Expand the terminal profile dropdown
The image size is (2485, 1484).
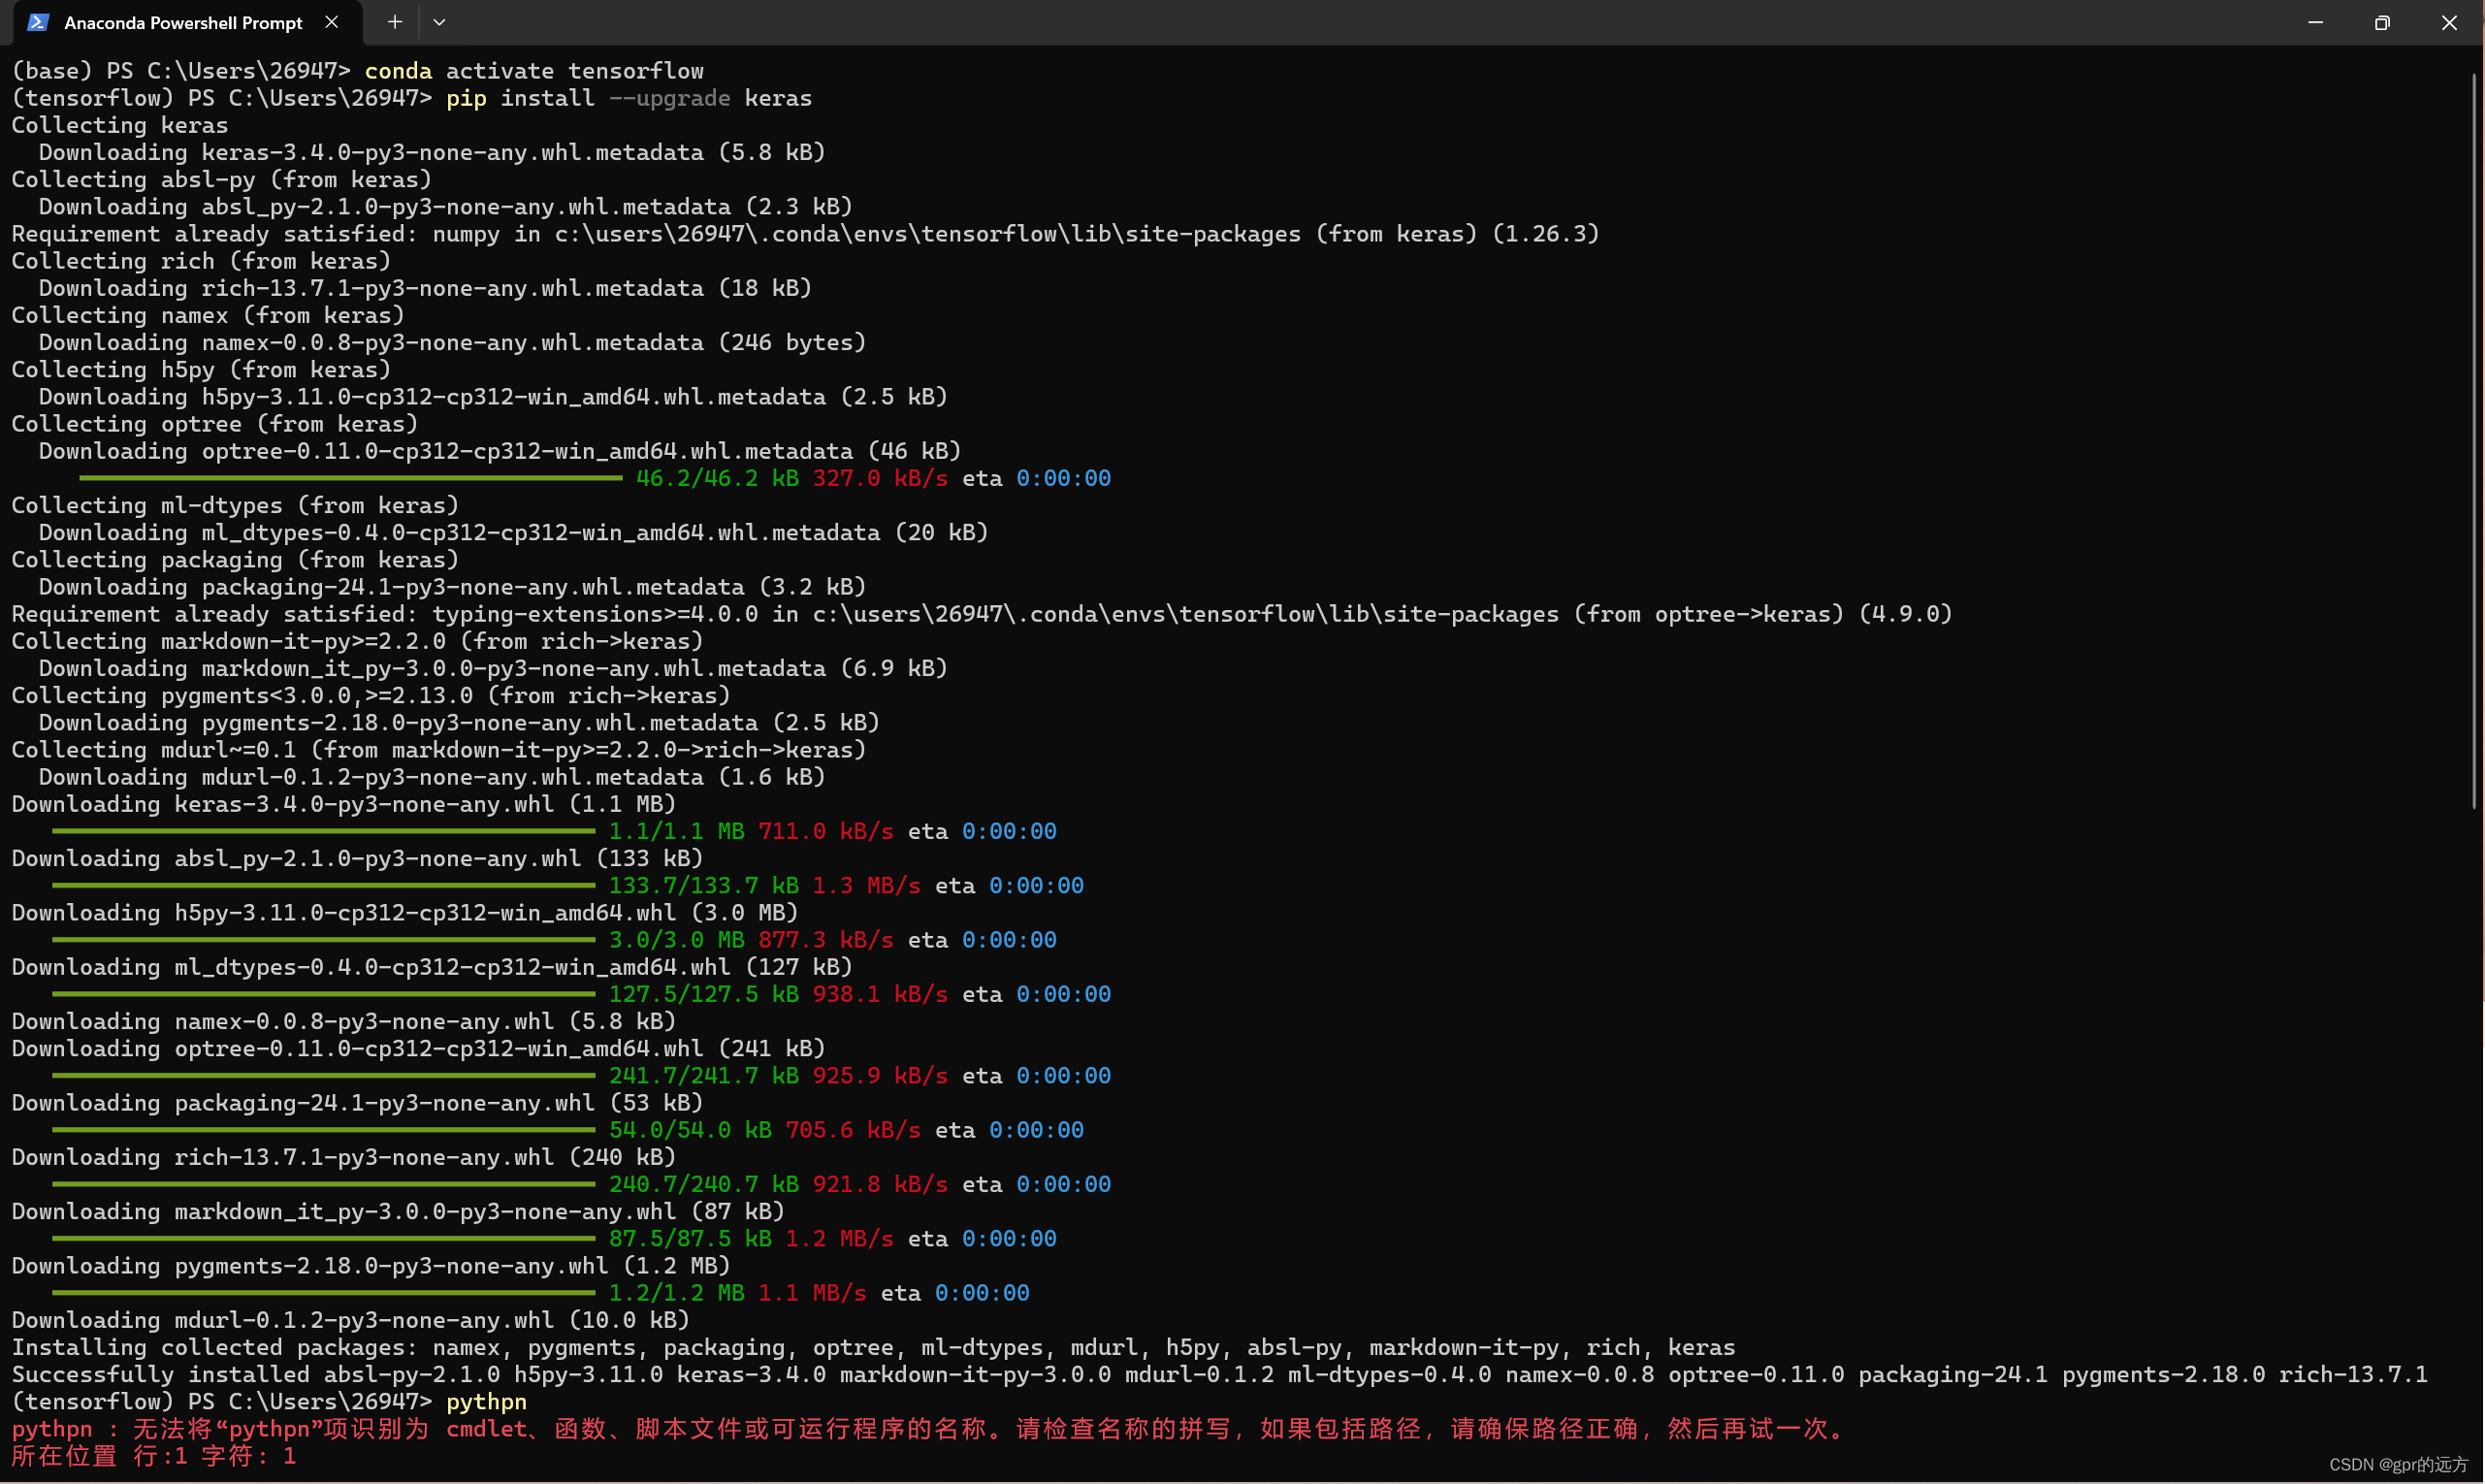(439, 22)
